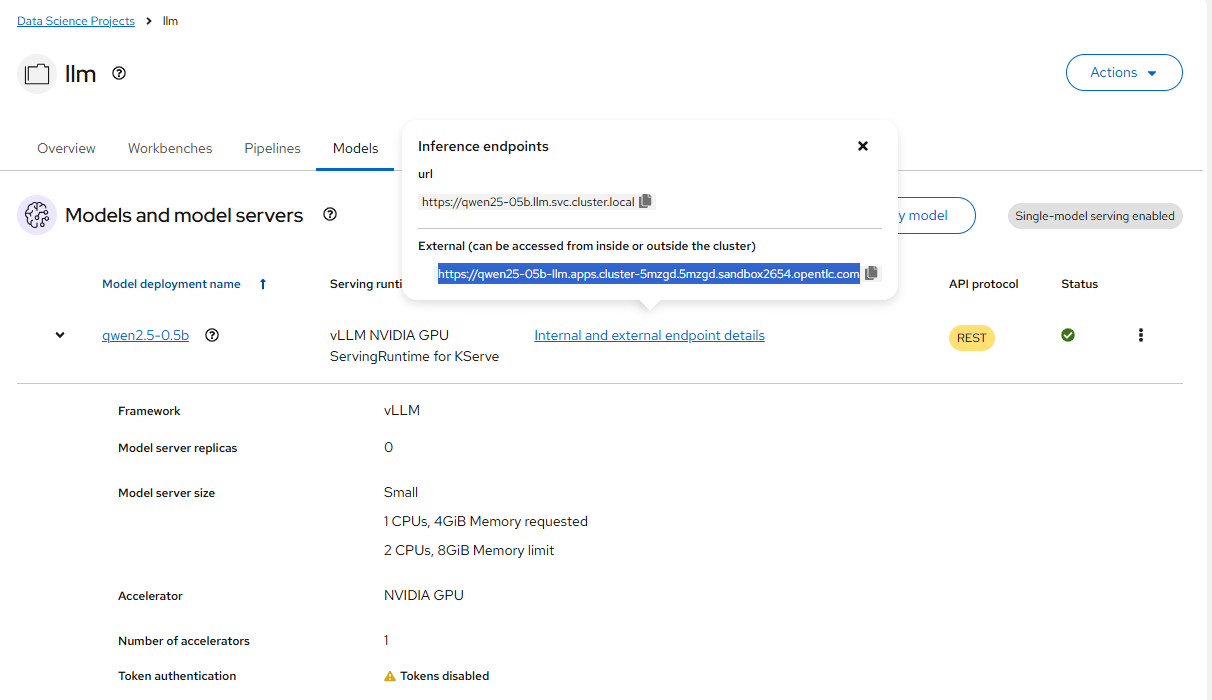Open help for Models and model servers
This screenshot has height=700, width=1212.
[x=330, y=213]
